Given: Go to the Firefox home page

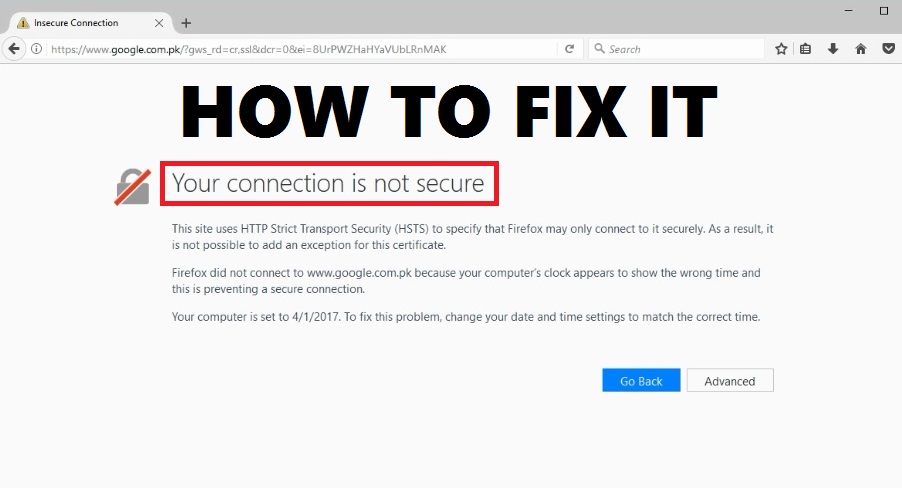Looking at the screenshot, I should coord(860,49).
